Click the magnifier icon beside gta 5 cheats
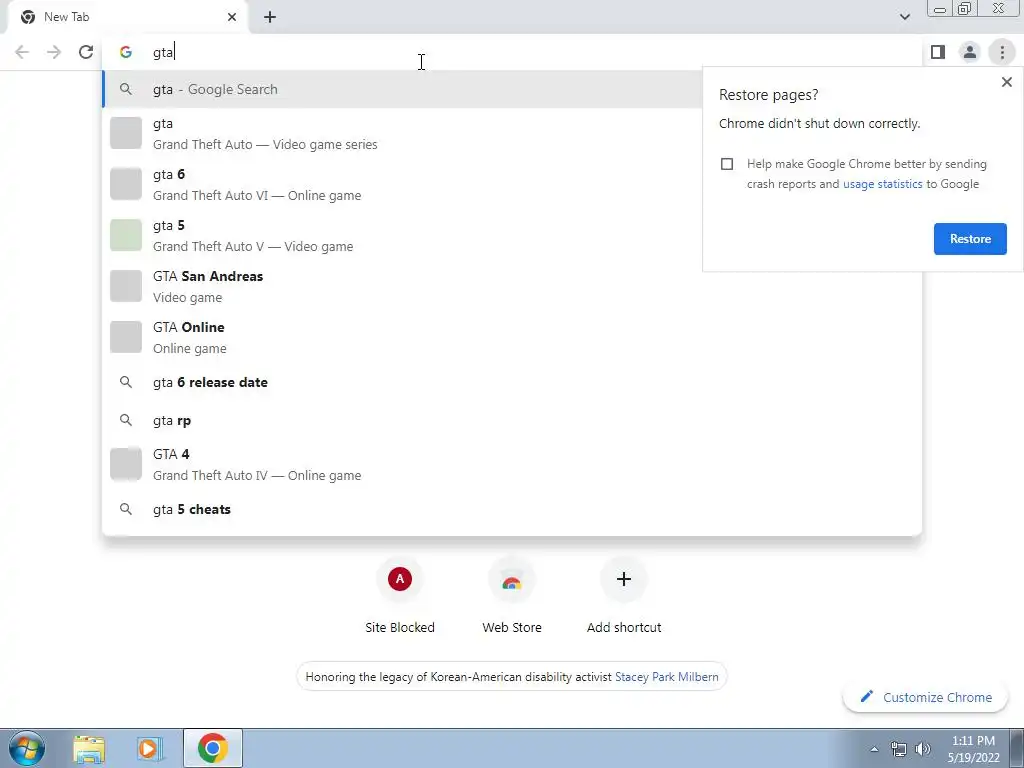Screen dimensions: 1024x768 coord(126,509)
